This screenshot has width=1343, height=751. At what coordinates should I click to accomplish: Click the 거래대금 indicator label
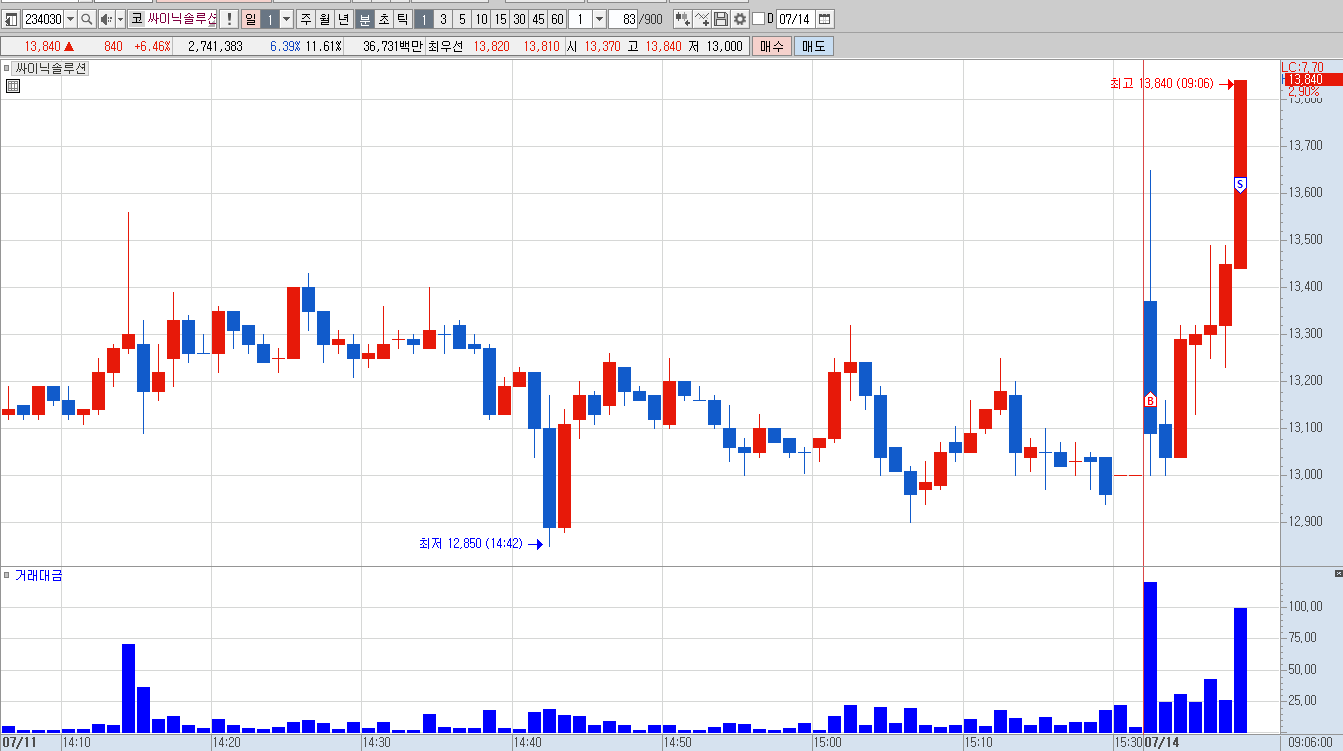point(38,575)
